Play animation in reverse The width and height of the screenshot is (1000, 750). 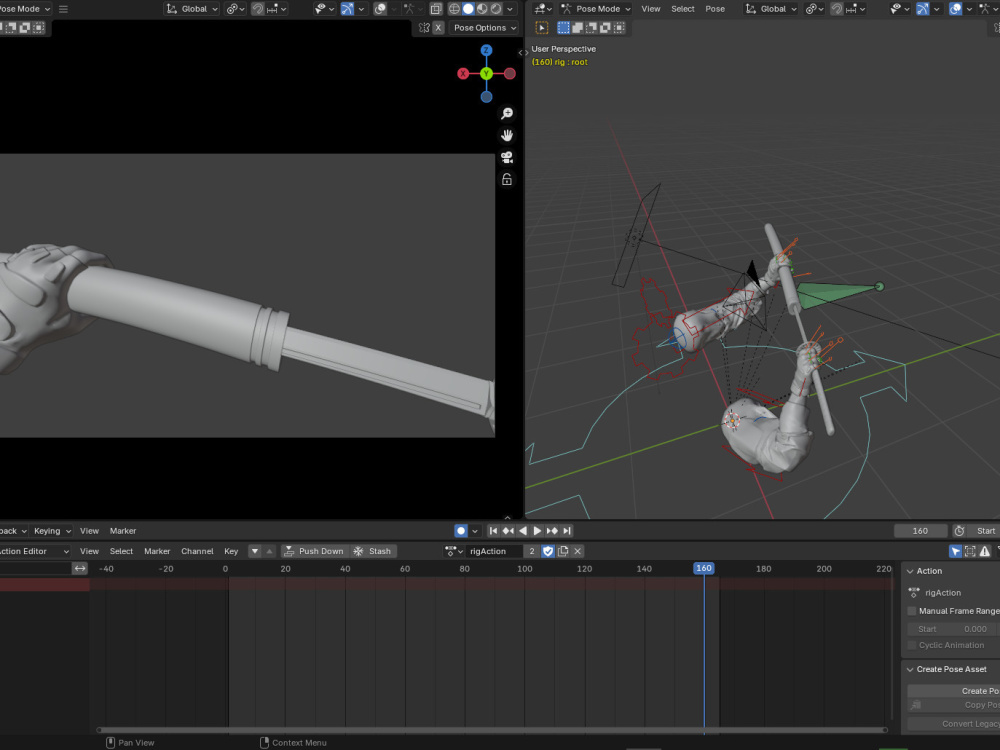[x=522, y=531]
